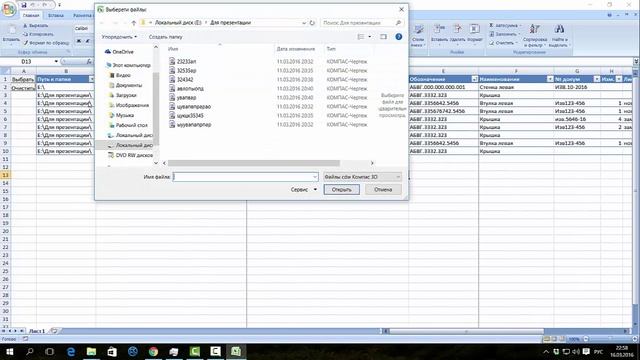Open file type filter Файлы cdw Компас 3D
Image resolution: width=640 pixels, height=360 pixels.
(x=362, y=177)
